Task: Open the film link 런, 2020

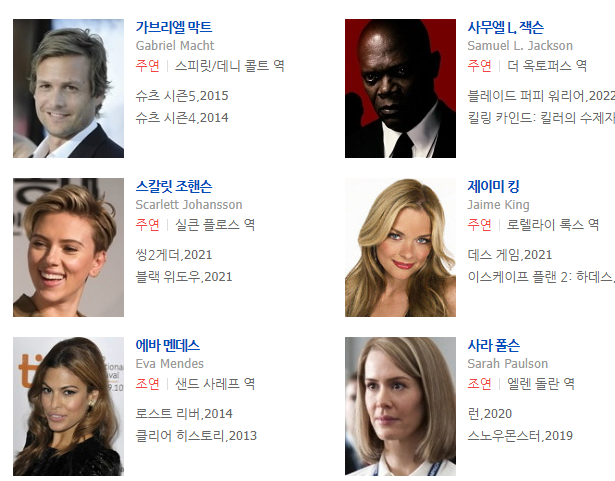Action: 489,414
